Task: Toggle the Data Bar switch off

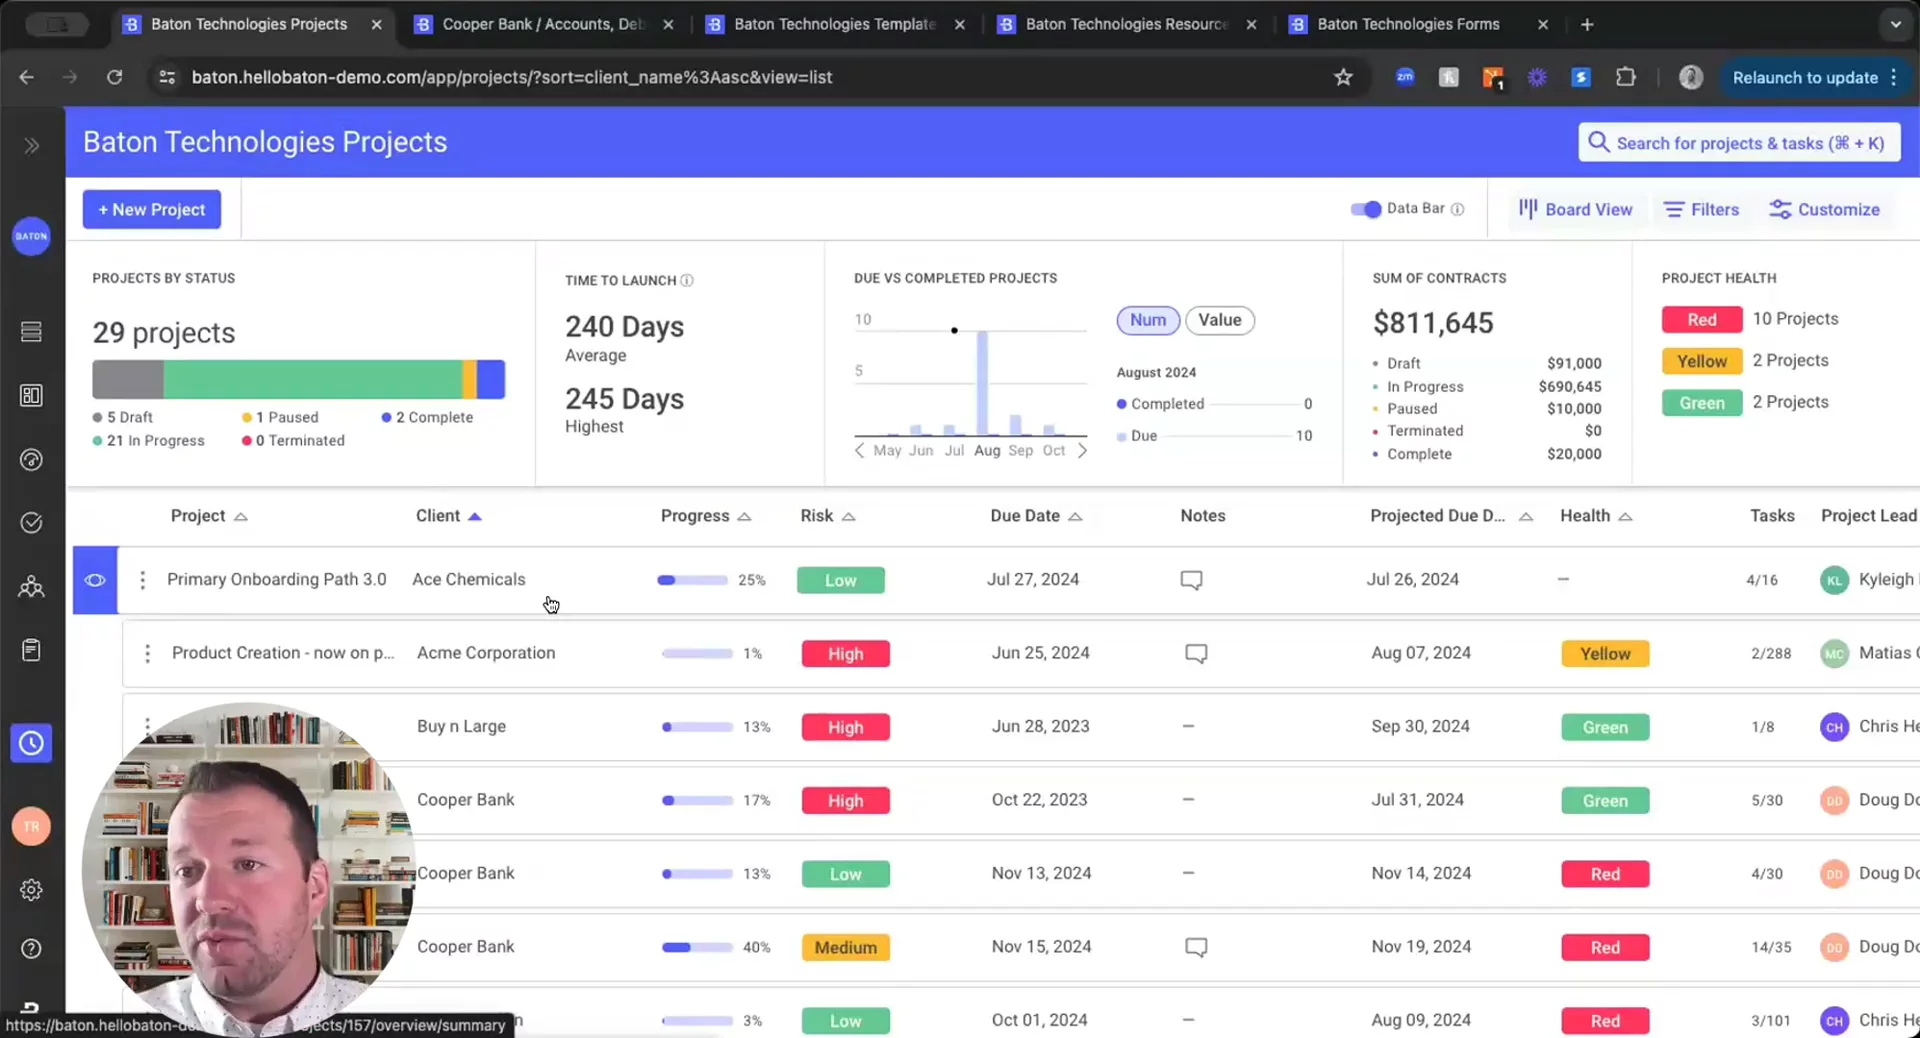Action: tap(1365, 209)
